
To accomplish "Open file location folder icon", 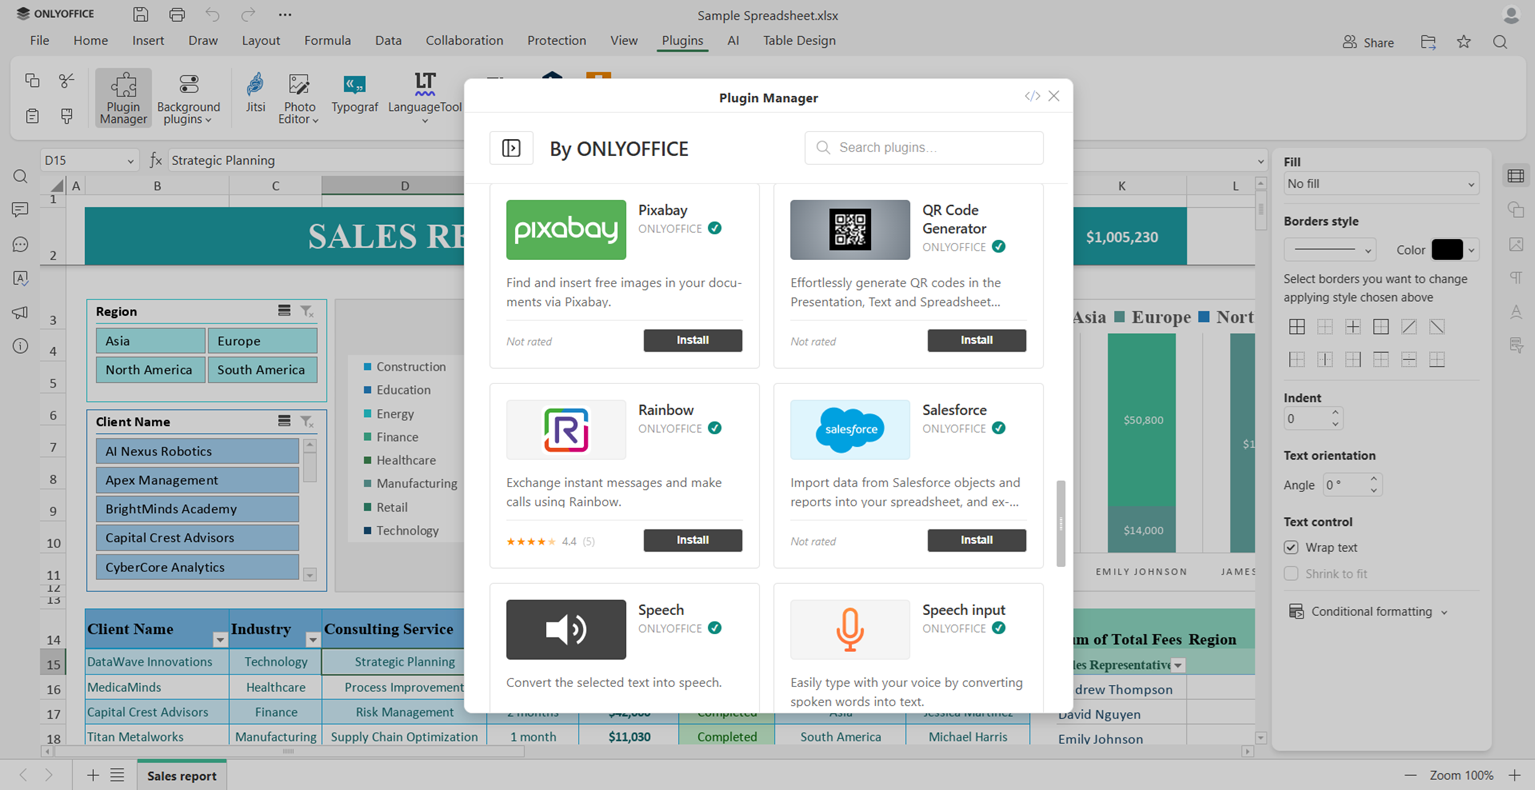I will coord(1428,42).
